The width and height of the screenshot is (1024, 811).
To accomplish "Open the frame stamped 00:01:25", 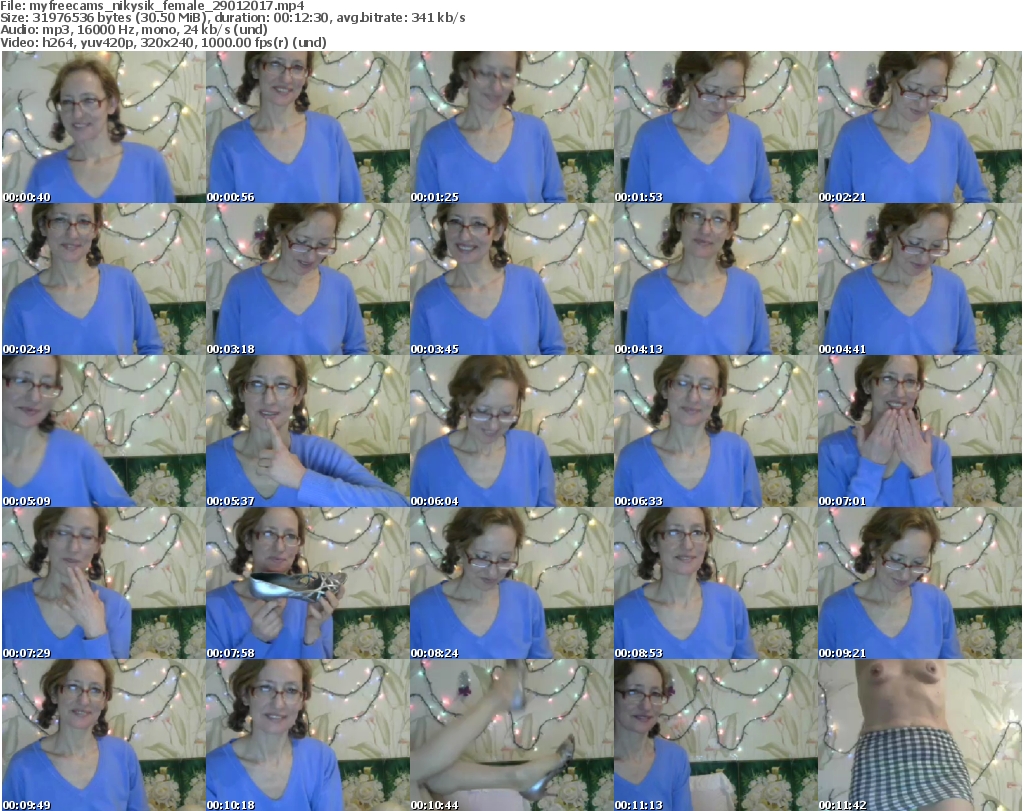I will pyautogui.click(x=511, y=127).
